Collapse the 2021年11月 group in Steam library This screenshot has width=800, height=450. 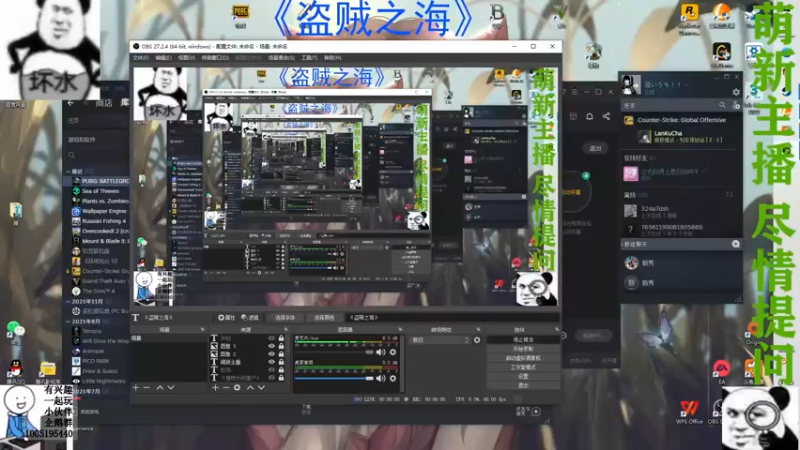tap(68, 302)
